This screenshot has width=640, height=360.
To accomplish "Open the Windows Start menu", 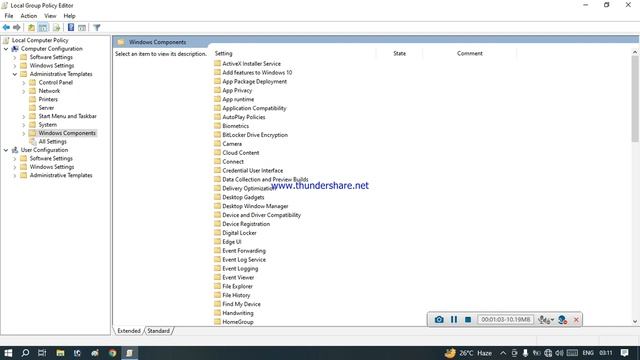I will pyautogui.click(x=8, y=353).
